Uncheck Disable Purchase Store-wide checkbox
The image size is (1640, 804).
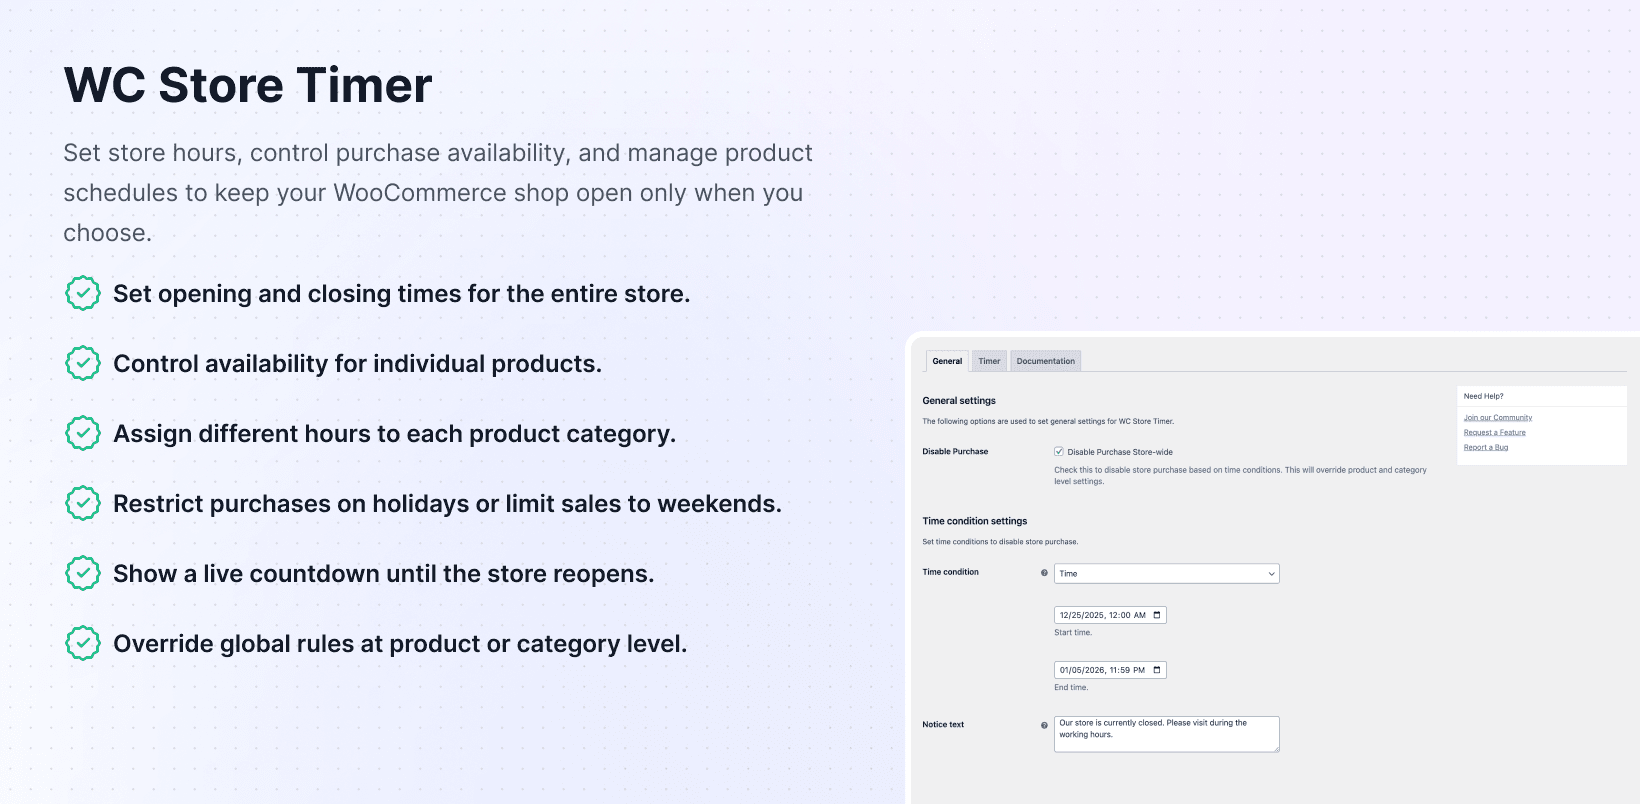click(1059, 452)
